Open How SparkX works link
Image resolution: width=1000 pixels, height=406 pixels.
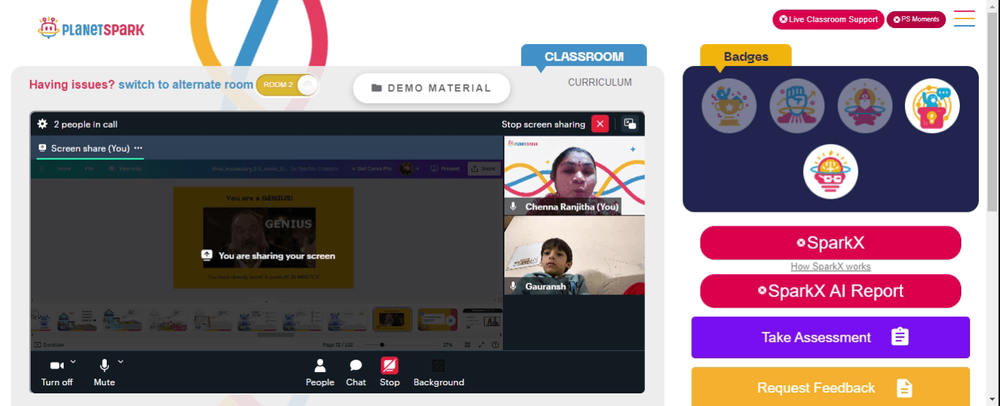(830, 266)
